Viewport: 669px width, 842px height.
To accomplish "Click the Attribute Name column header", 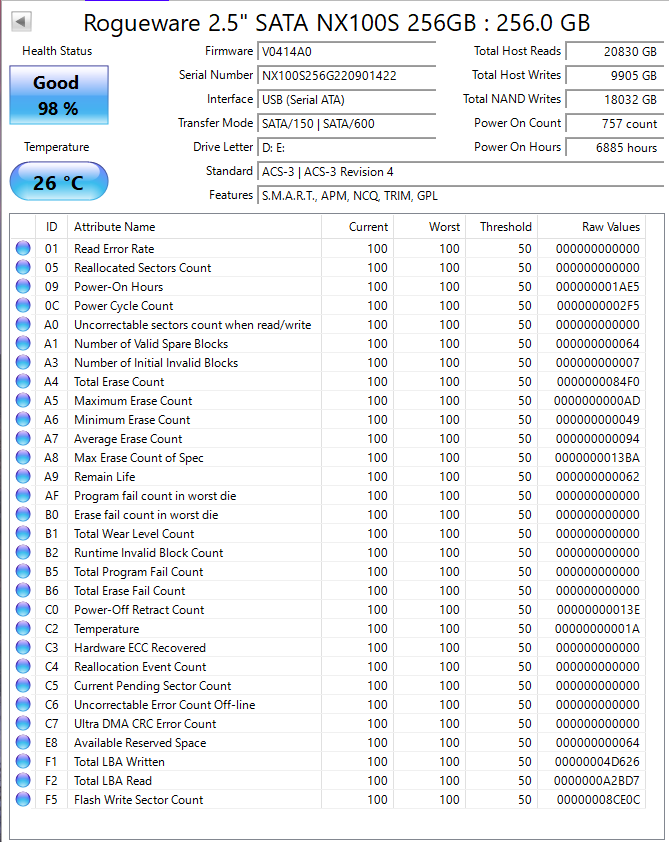I will [194, 227].
